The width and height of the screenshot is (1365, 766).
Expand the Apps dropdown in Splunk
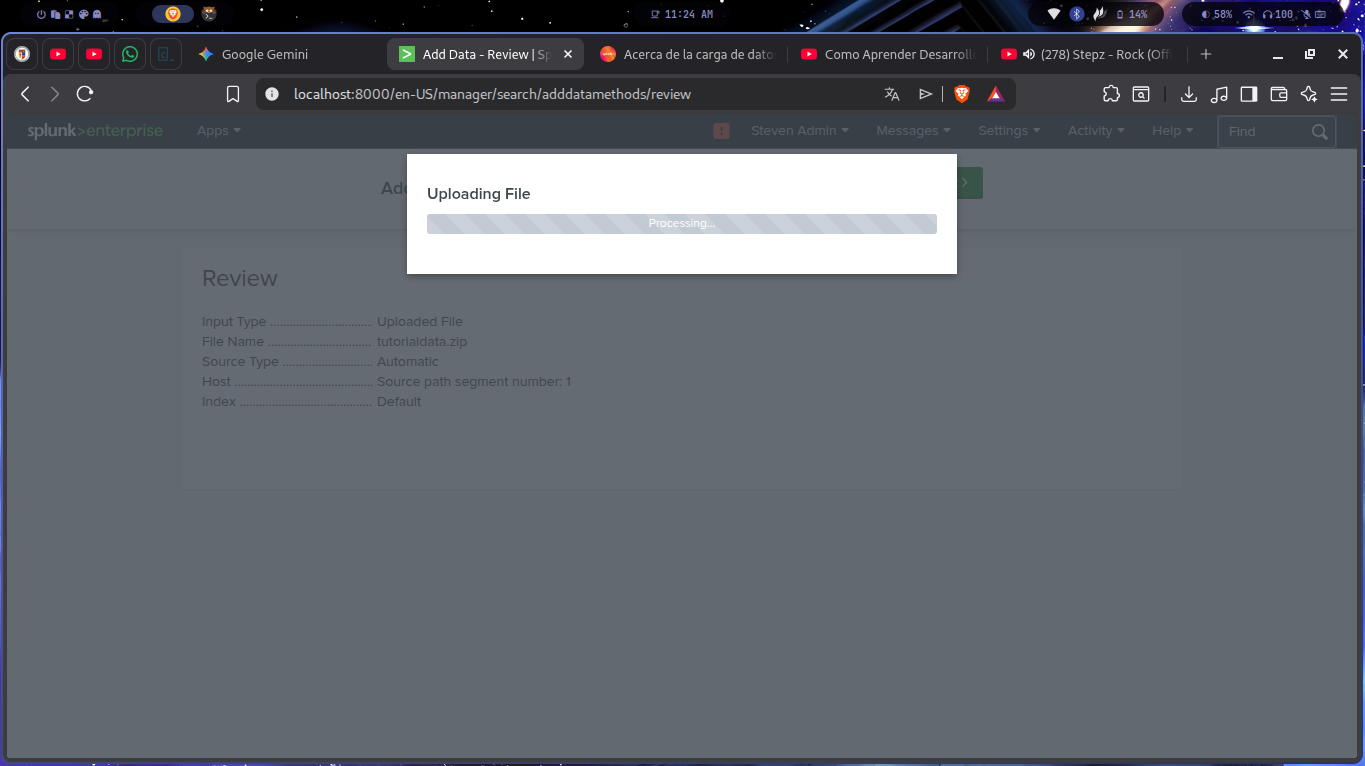(x=218, y=131)
